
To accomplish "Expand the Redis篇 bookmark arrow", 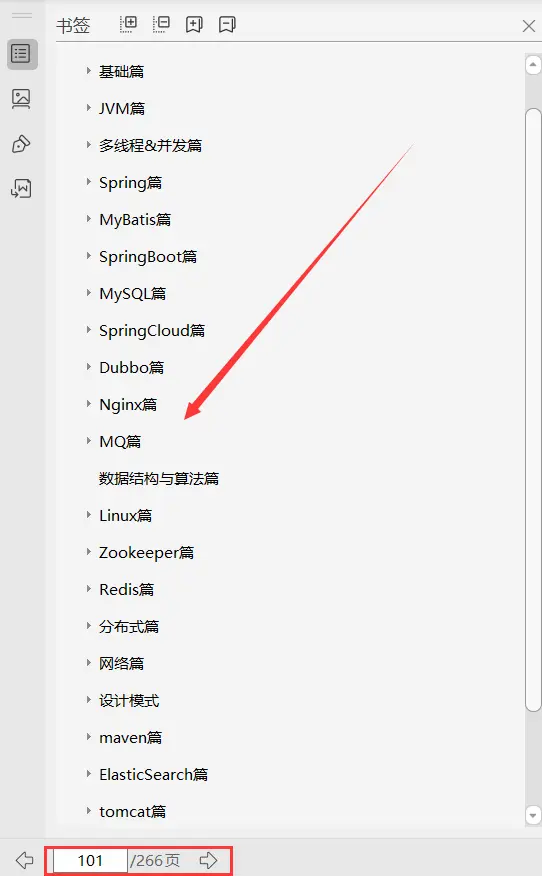I will tap(88, 589).
